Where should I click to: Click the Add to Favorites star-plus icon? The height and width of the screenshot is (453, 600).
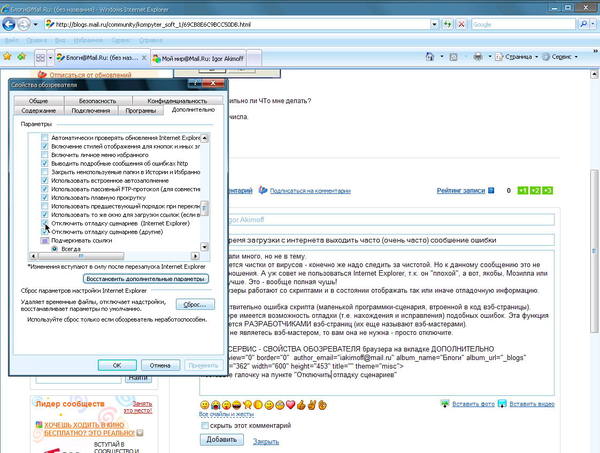click(21, 57)
